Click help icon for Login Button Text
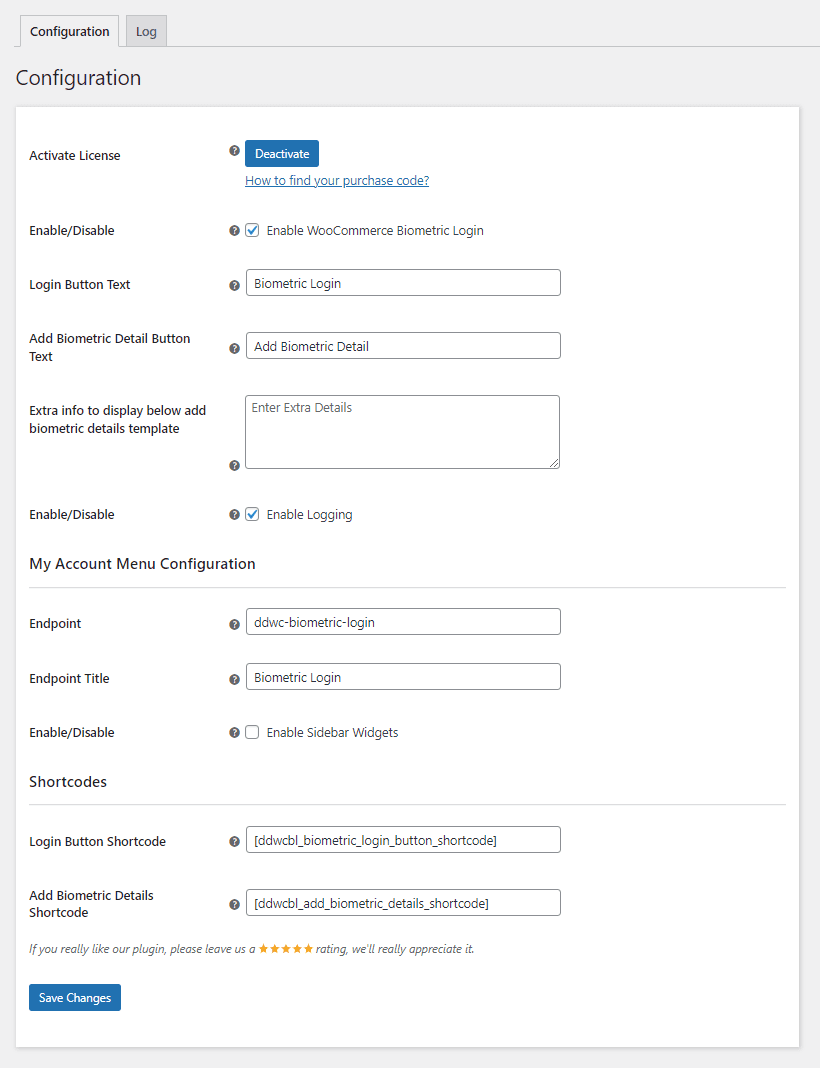Viewport: 821px width, 1069px height. (x=234, y=286)
